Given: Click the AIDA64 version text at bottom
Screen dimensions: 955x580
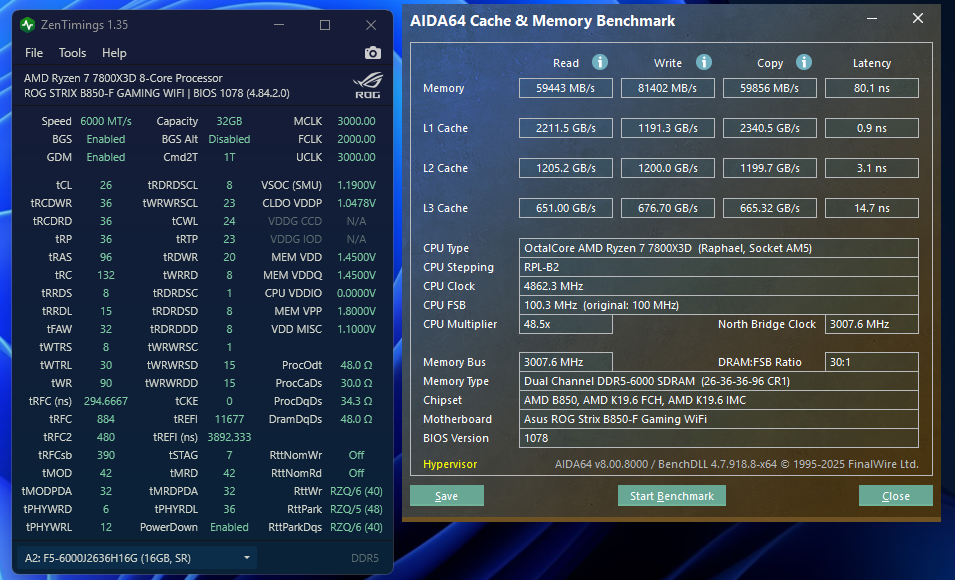Looking at the screenshot, I should pos(736,464).
